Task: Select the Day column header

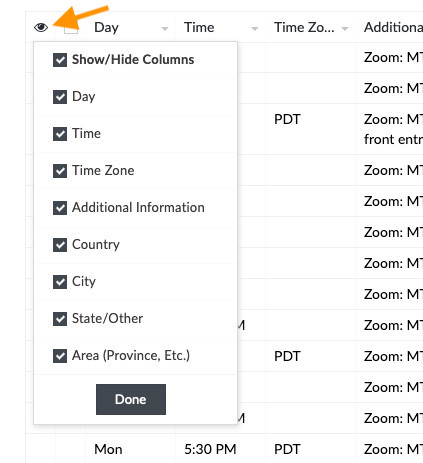Action: coord(106,27)
